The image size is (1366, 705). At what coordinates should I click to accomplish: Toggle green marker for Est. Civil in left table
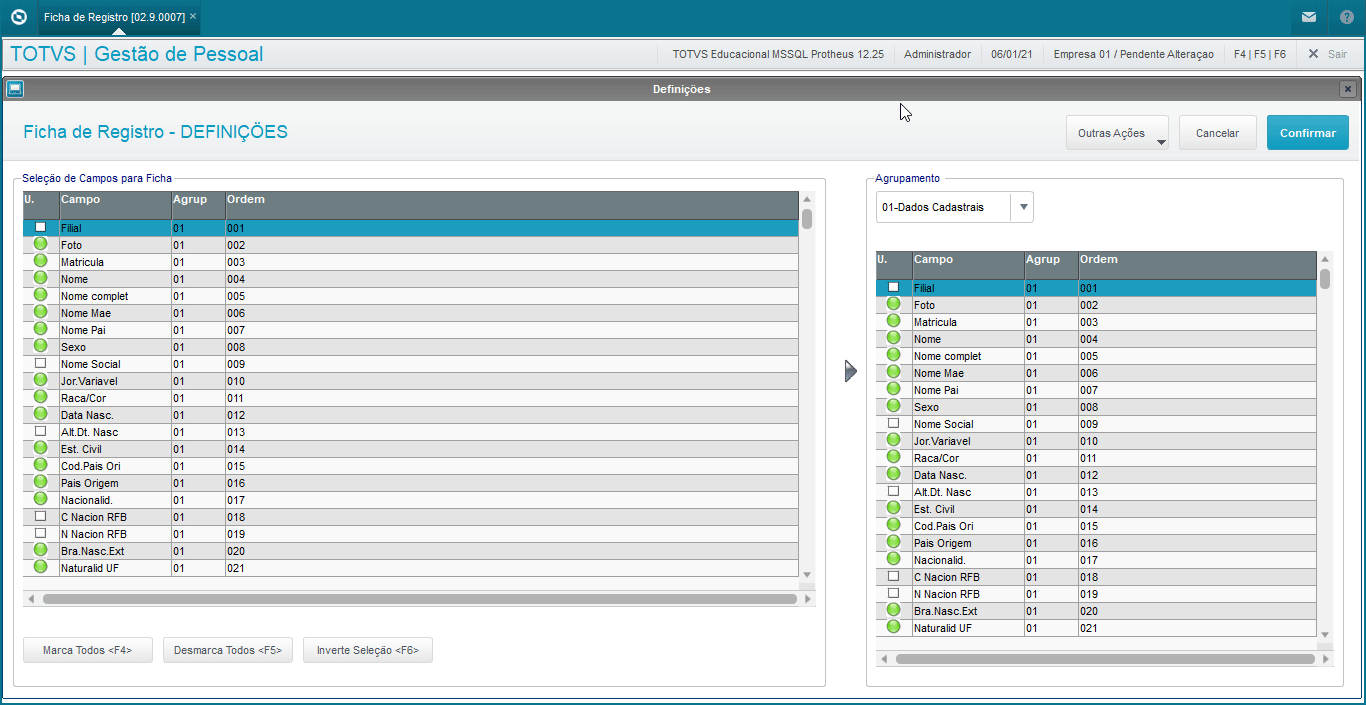[41, 448]
